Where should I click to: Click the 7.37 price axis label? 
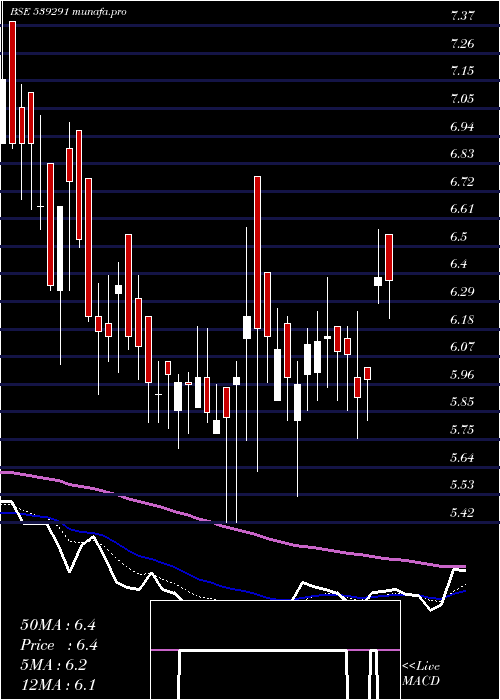[x=462, y=17]
